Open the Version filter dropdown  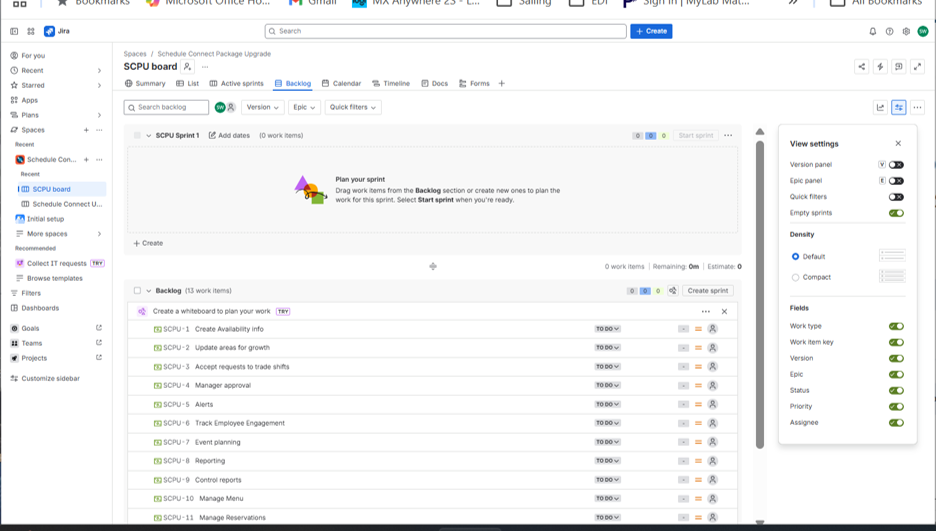(x=263, y=107)
